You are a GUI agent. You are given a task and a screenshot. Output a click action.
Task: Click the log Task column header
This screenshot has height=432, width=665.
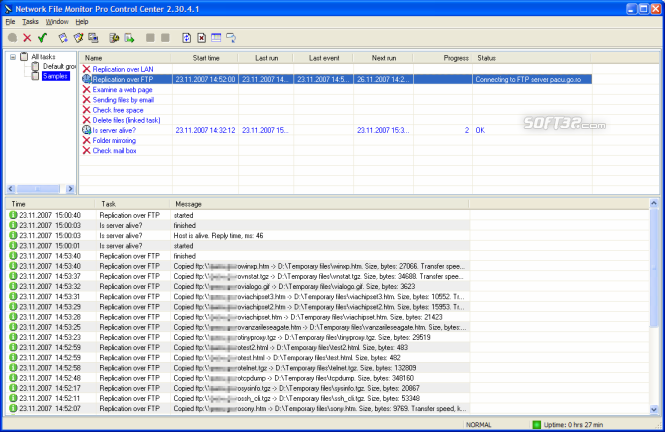pyautogui.click(x=133, y=204)
